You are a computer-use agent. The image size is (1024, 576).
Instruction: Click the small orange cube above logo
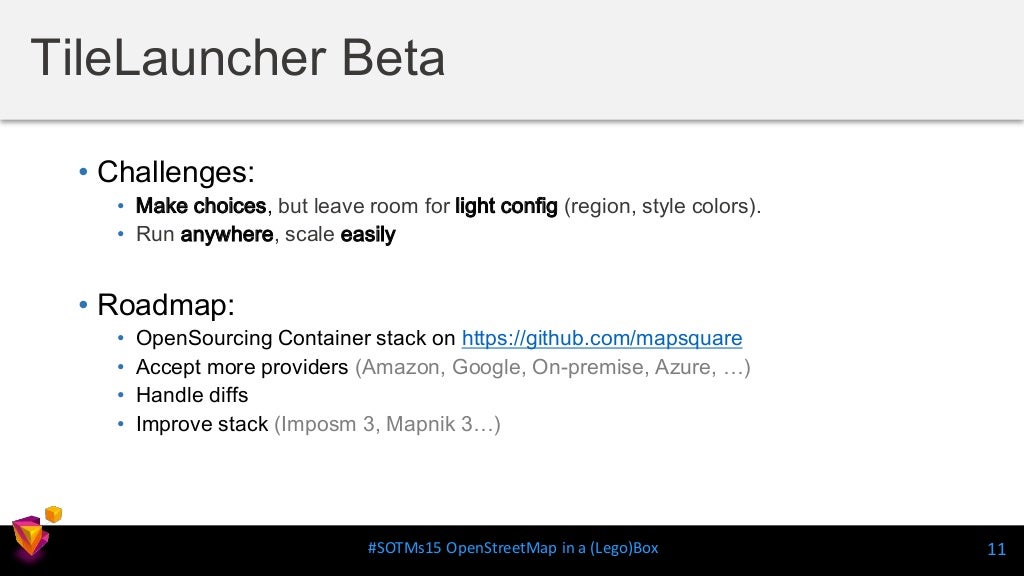[54, 514]
